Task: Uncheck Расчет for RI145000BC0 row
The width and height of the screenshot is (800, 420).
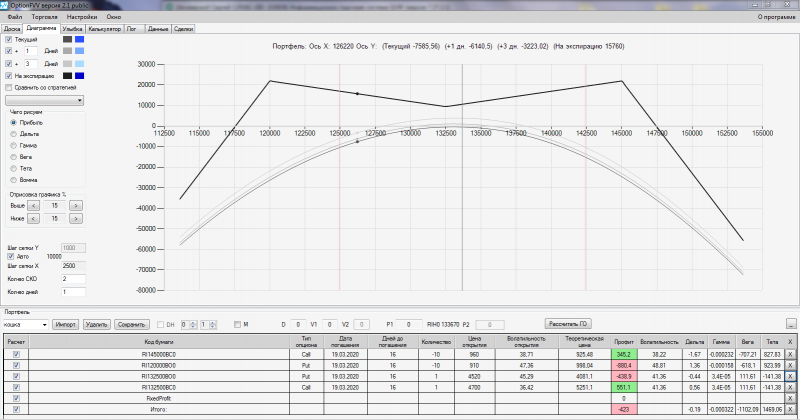Action: 16,354
